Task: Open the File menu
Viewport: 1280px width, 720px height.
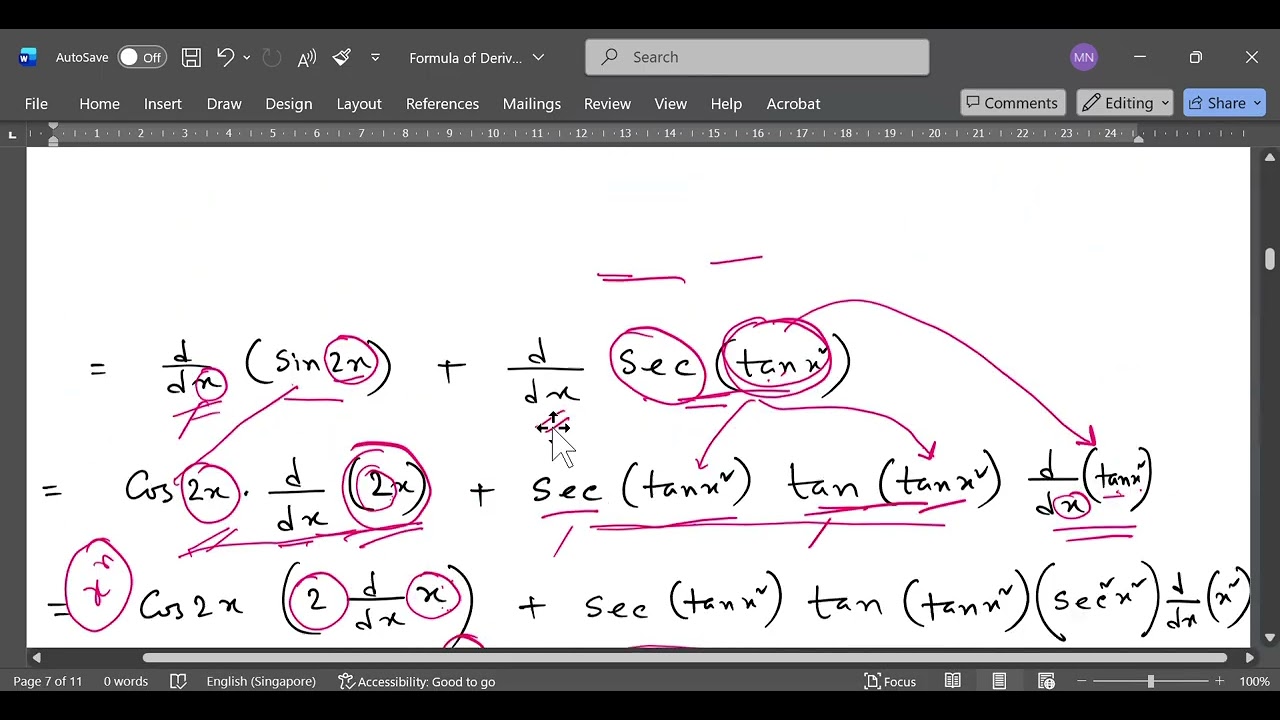Action: (36, 103)
